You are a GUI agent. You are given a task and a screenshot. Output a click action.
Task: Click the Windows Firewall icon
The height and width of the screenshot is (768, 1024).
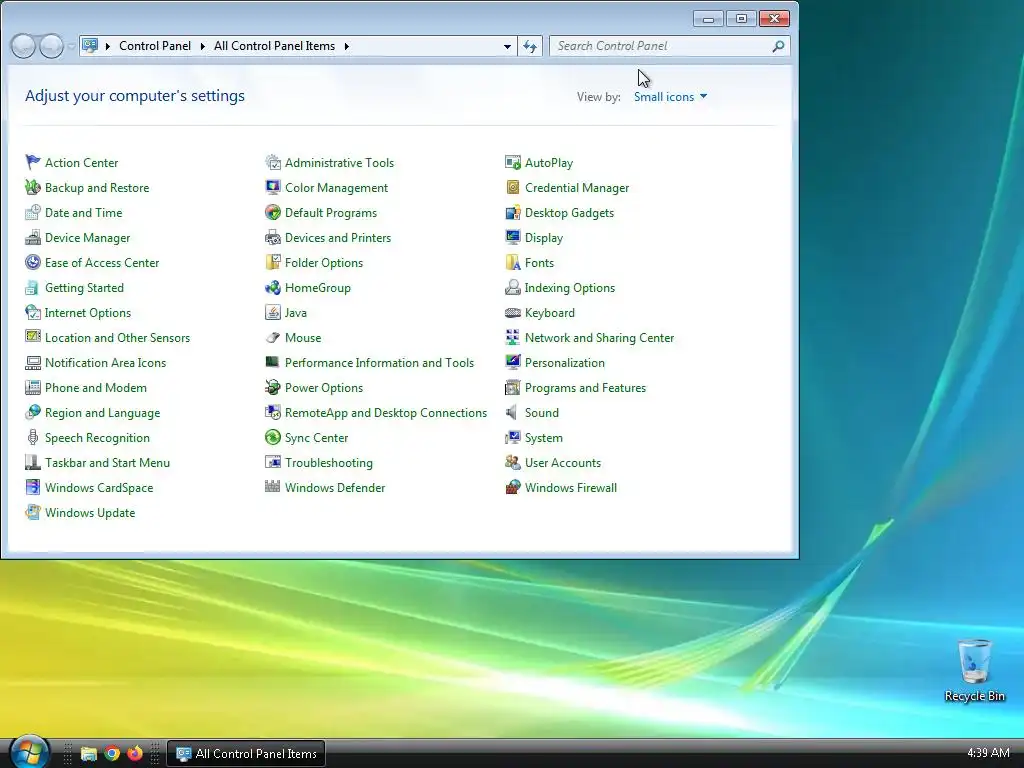(x=513, y=487)
